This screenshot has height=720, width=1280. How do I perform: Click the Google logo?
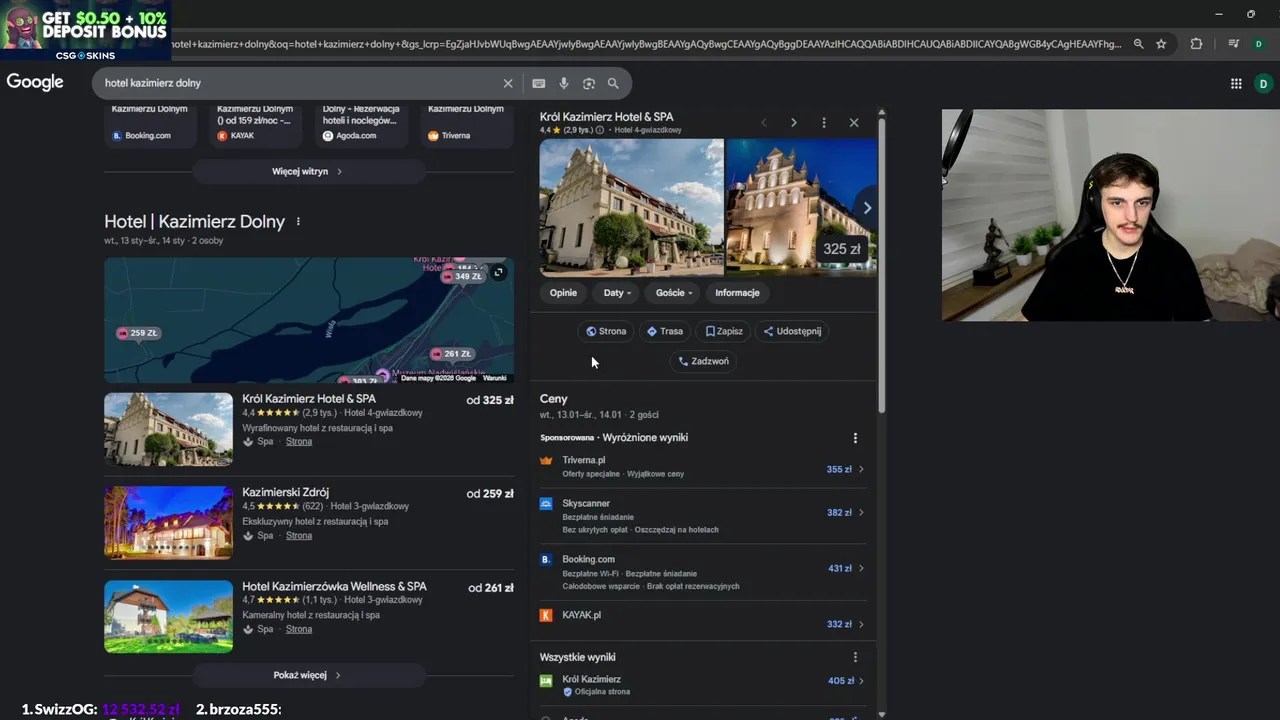(35, 83)
